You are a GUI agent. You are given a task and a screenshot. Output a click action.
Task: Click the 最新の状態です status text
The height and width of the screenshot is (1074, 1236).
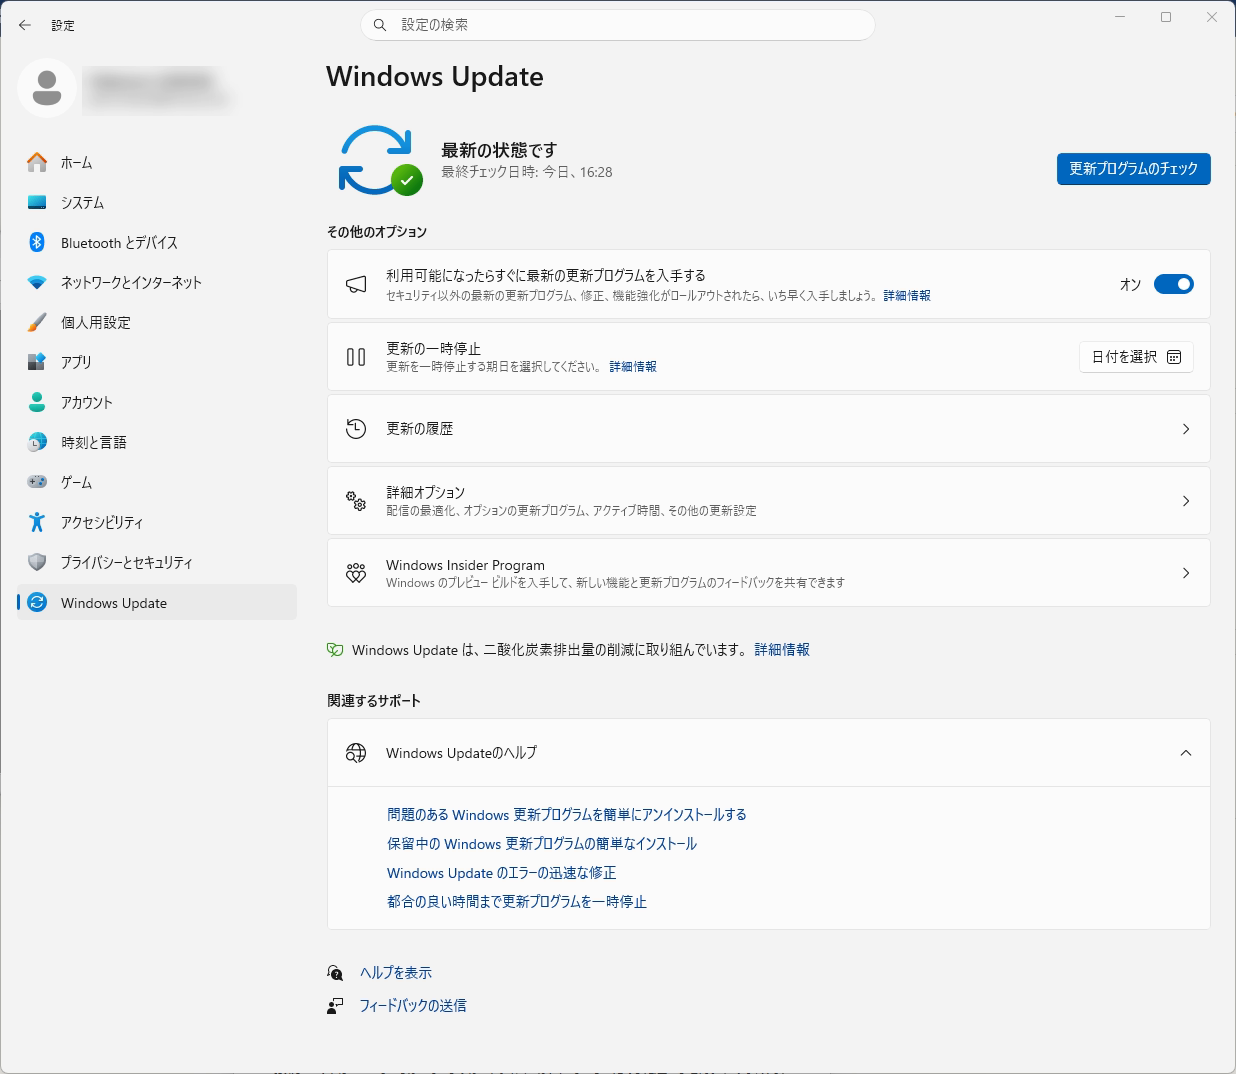coord(499,150)
